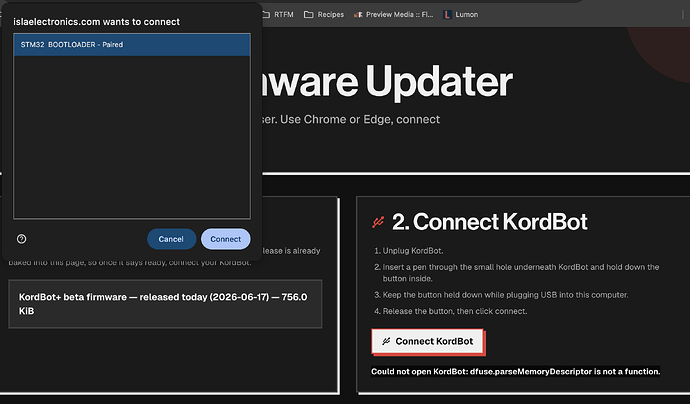Click the Lumon bookmark favicon
Viewport: 690px width, 404px height.
click(x=448, y=15)
